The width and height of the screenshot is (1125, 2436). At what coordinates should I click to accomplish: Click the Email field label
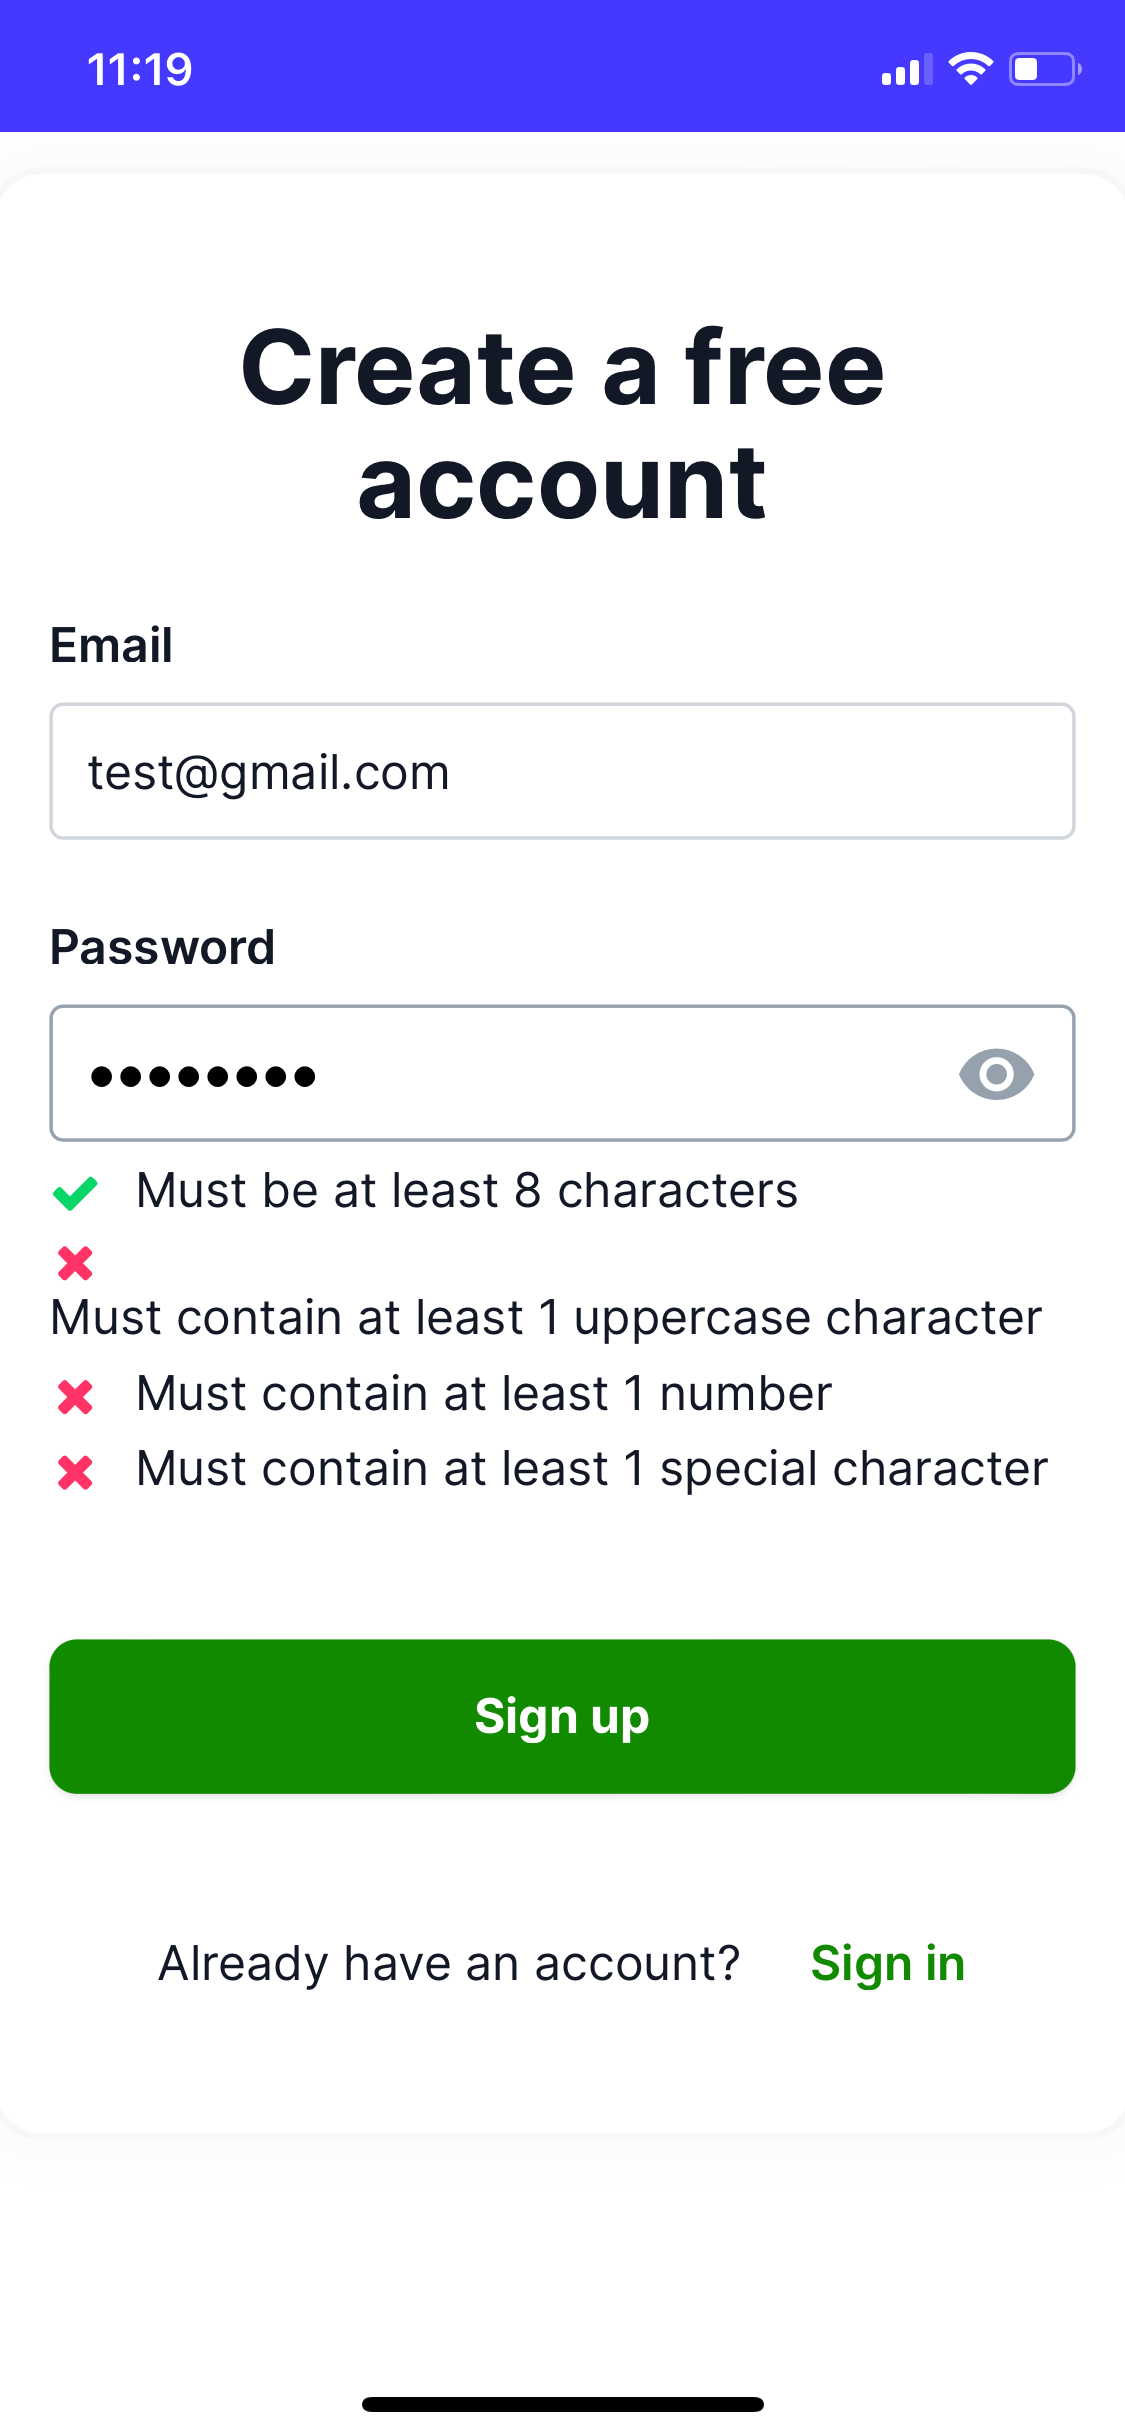pos(112,645)
